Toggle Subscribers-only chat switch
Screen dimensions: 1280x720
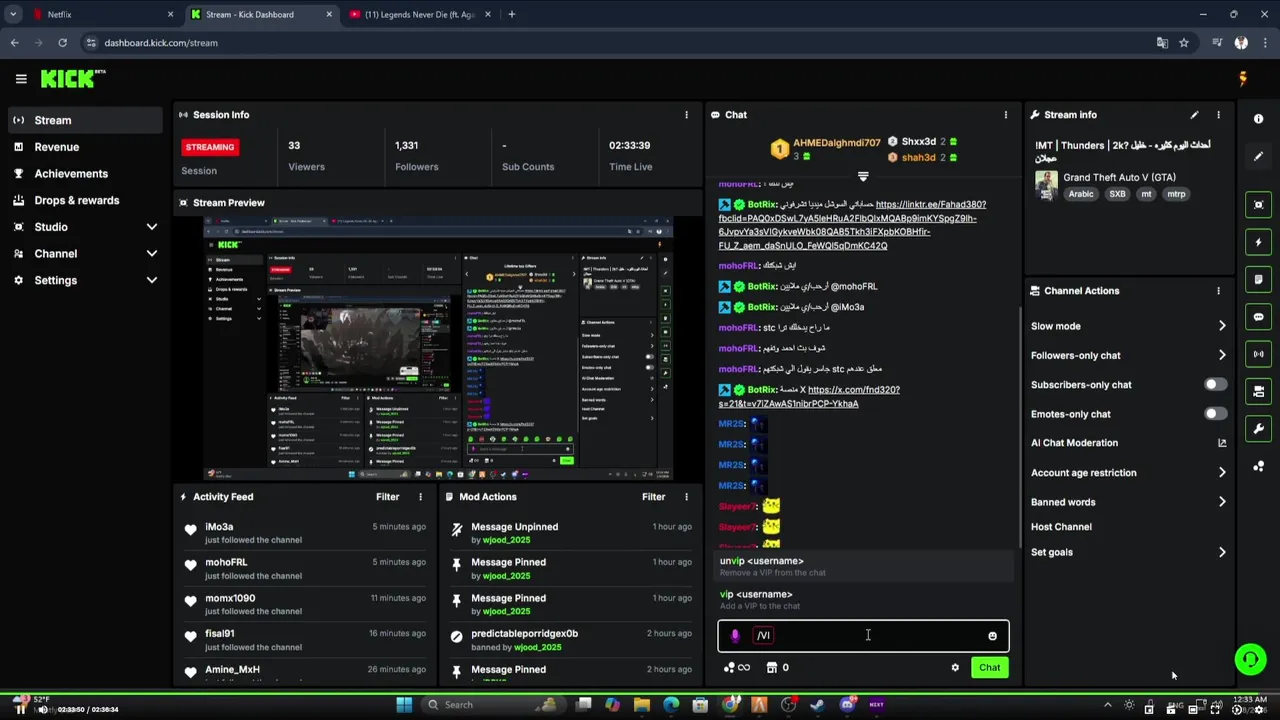pyautogui.click(x=1215, y=385)
